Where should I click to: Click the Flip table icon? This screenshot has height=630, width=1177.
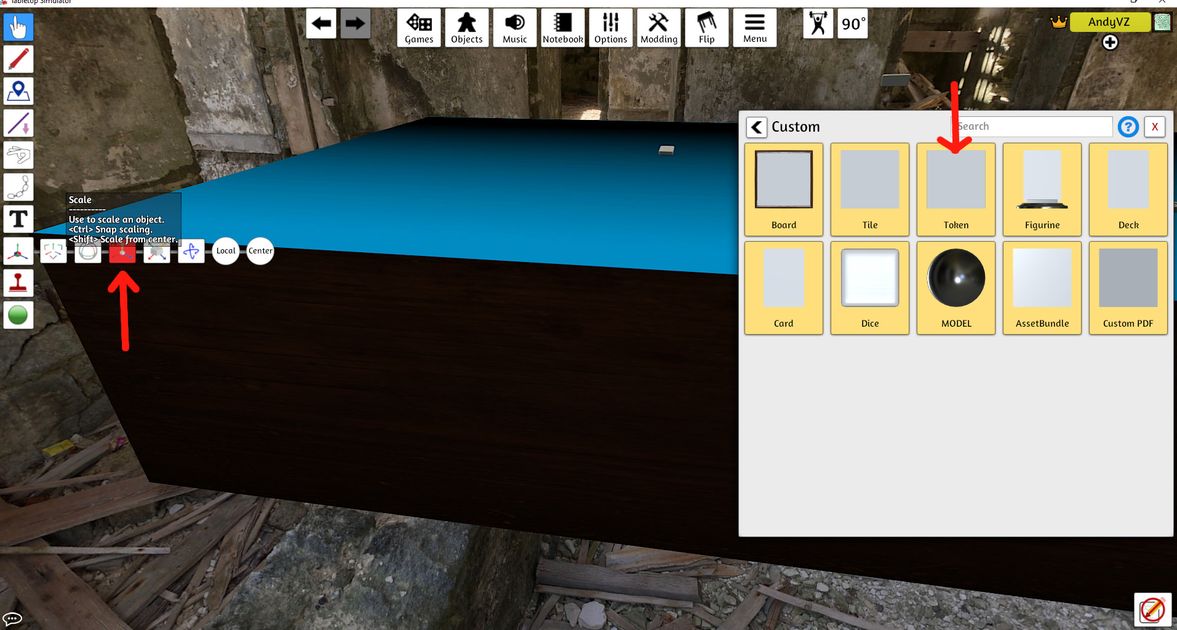pyautogui.click(x=707, y=28)
